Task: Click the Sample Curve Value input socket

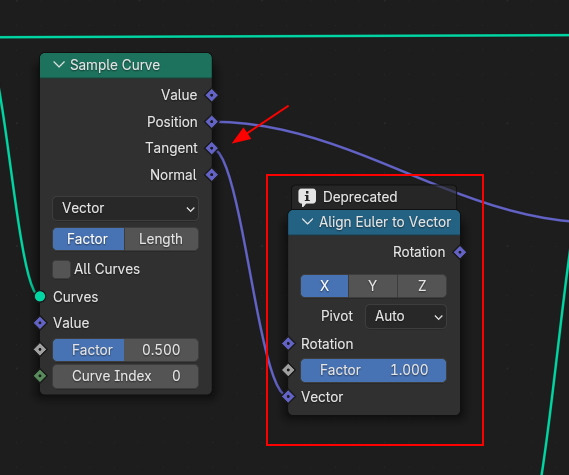Action: coord(40,323)
